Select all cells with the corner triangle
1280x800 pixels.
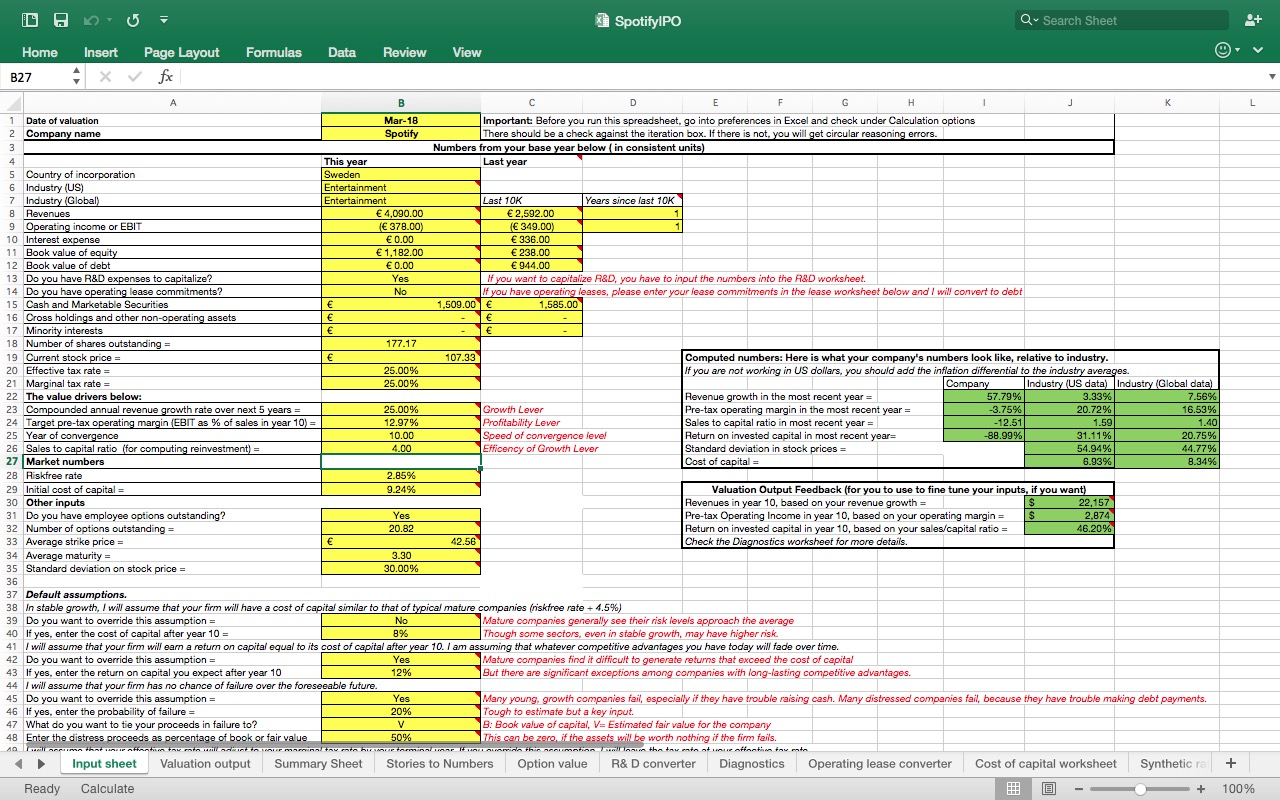pyautogui.click(x=11, y=102)
